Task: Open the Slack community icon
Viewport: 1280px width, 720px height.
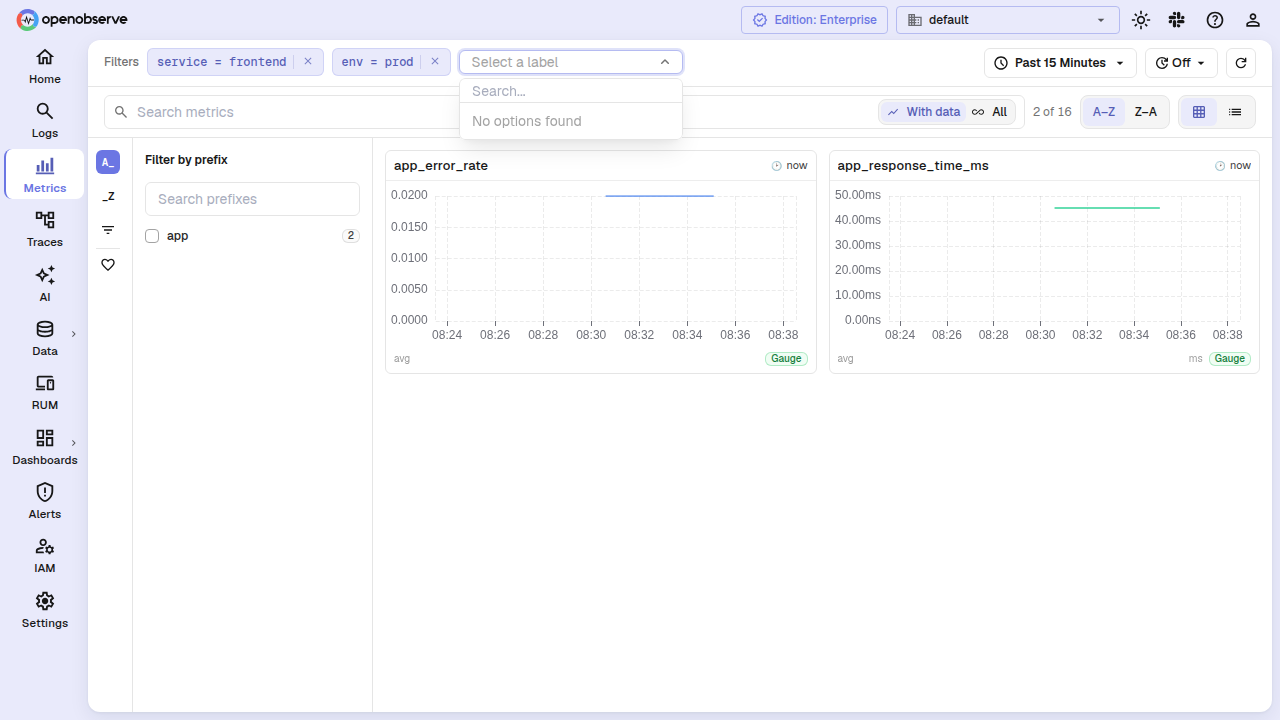Action: [x=1177, y=20]
